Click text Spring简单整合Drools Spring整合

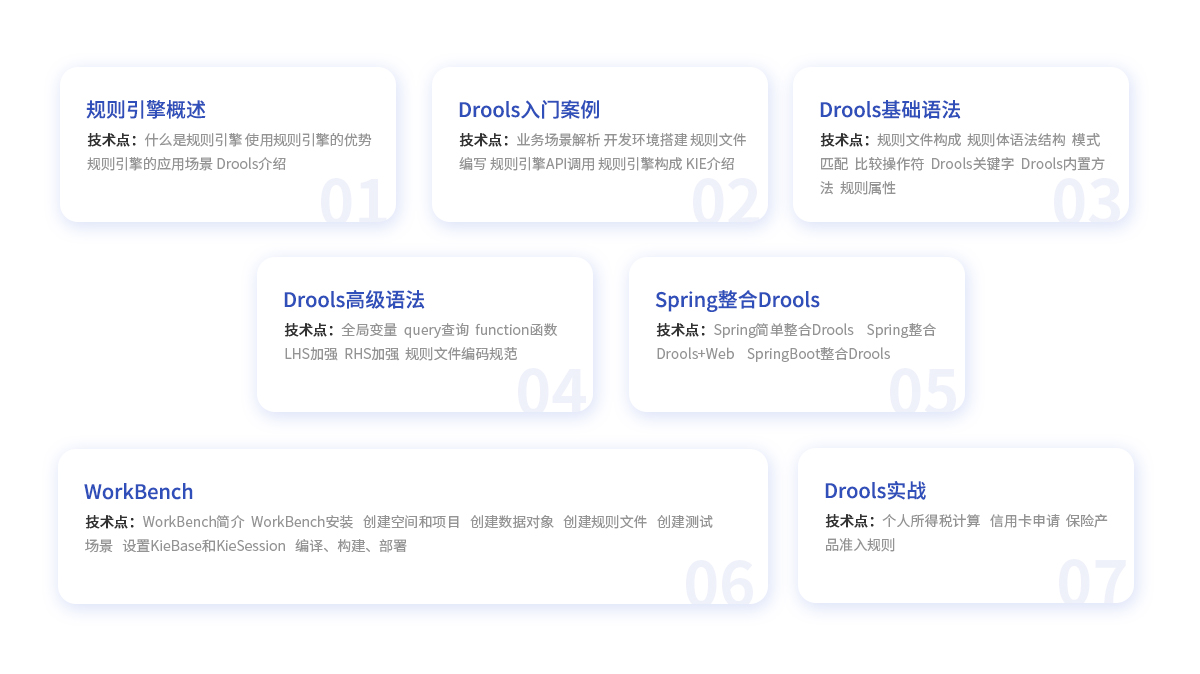pyautogui.click(x=825, y=330)
